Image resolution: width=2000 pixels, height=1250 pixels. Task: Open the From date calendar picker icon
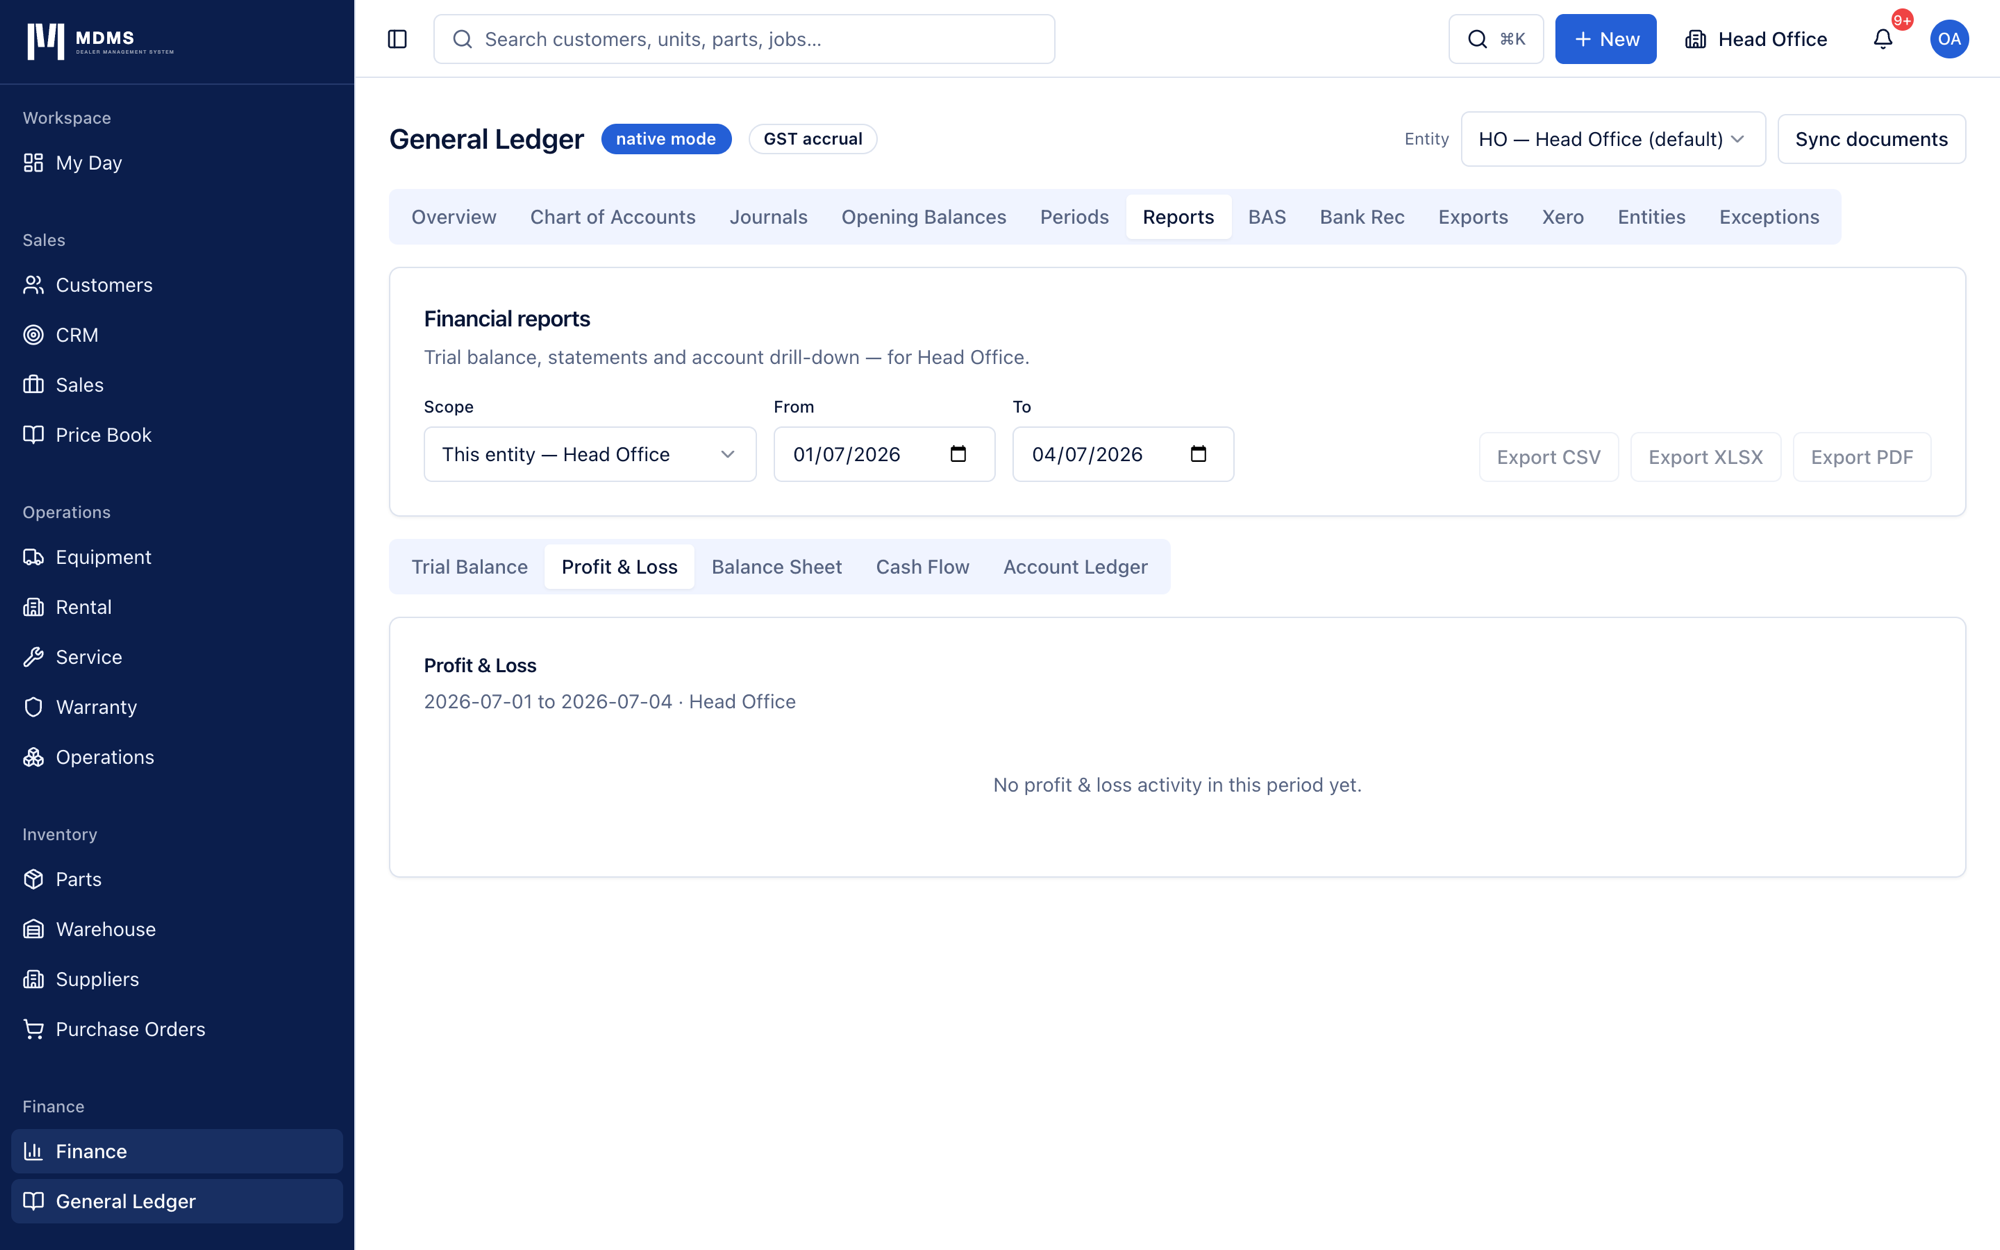pos(958,454)
